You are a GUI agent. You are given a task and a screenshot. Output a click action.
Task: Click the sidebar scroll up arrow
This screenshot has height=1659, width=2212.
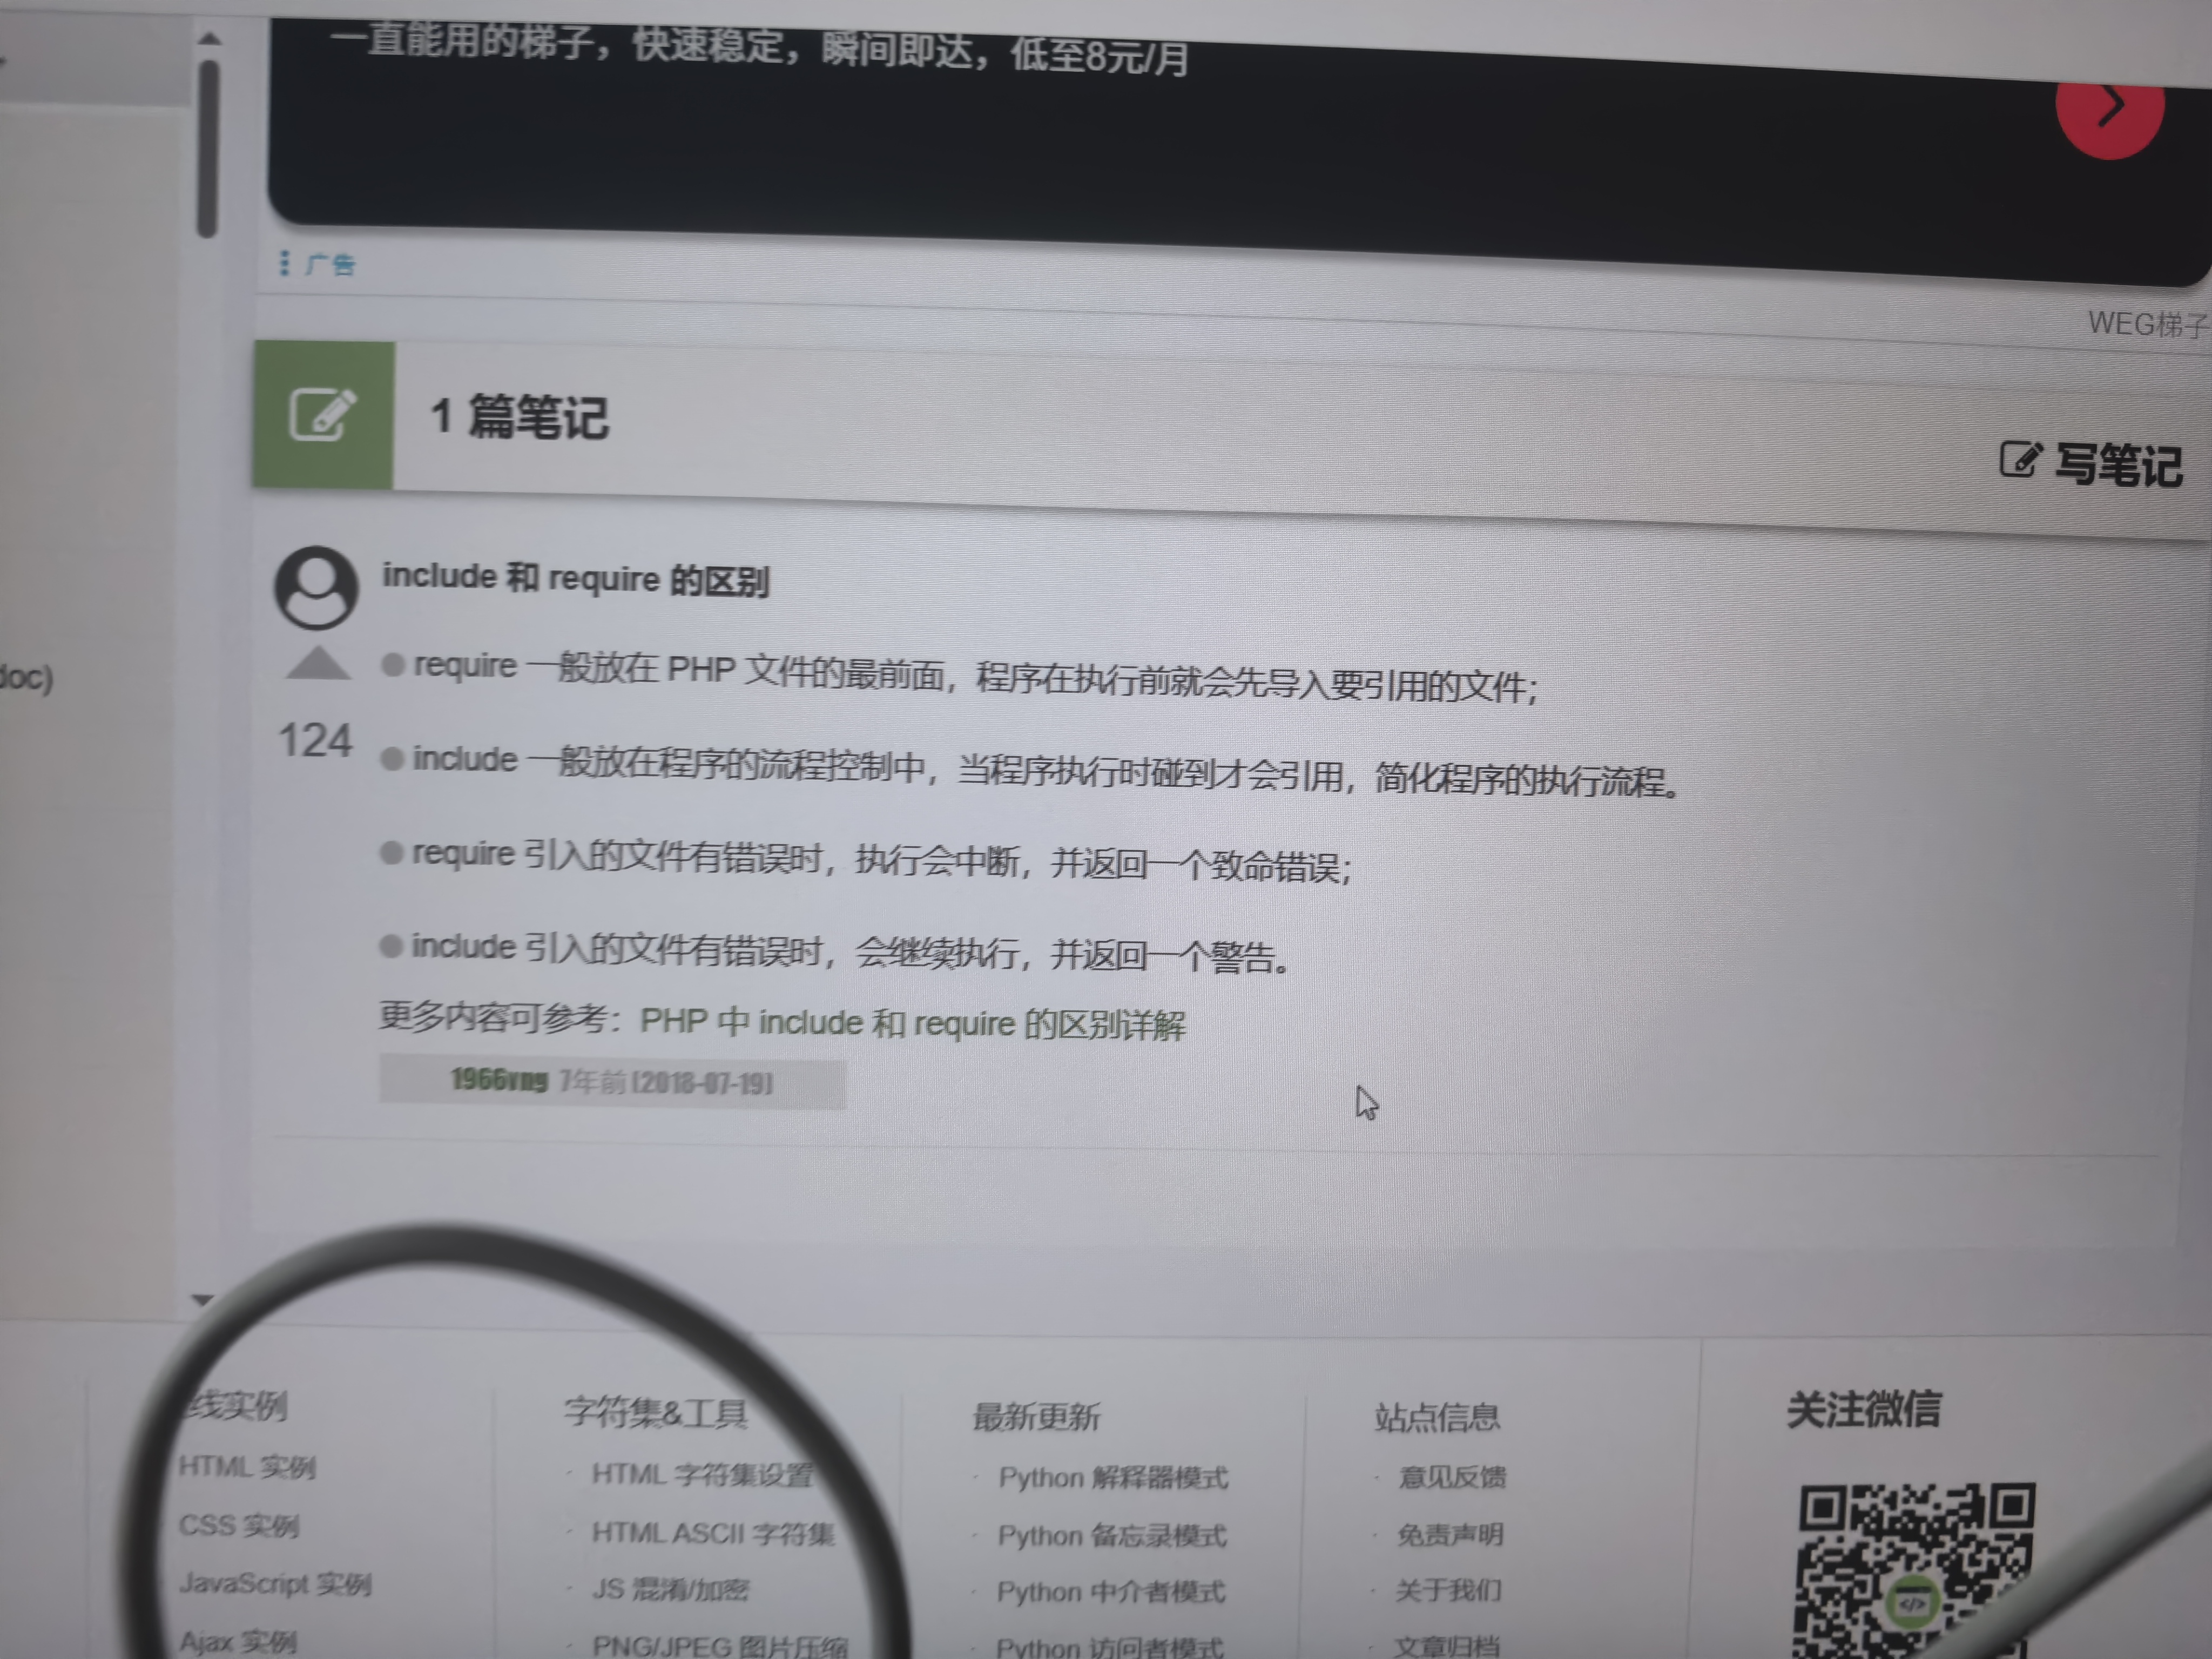[209, 39]
